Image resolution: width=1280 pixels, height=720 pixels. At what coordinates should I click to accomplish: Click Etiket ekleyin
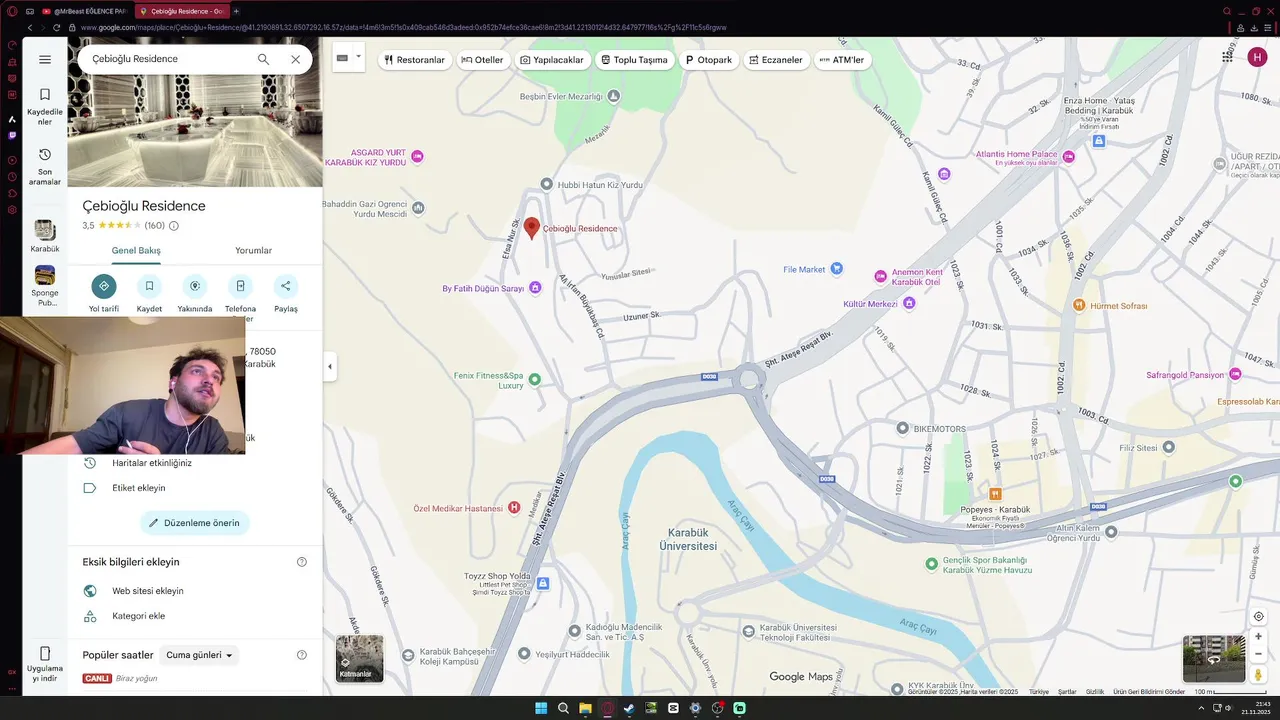[x=138, y=488]
